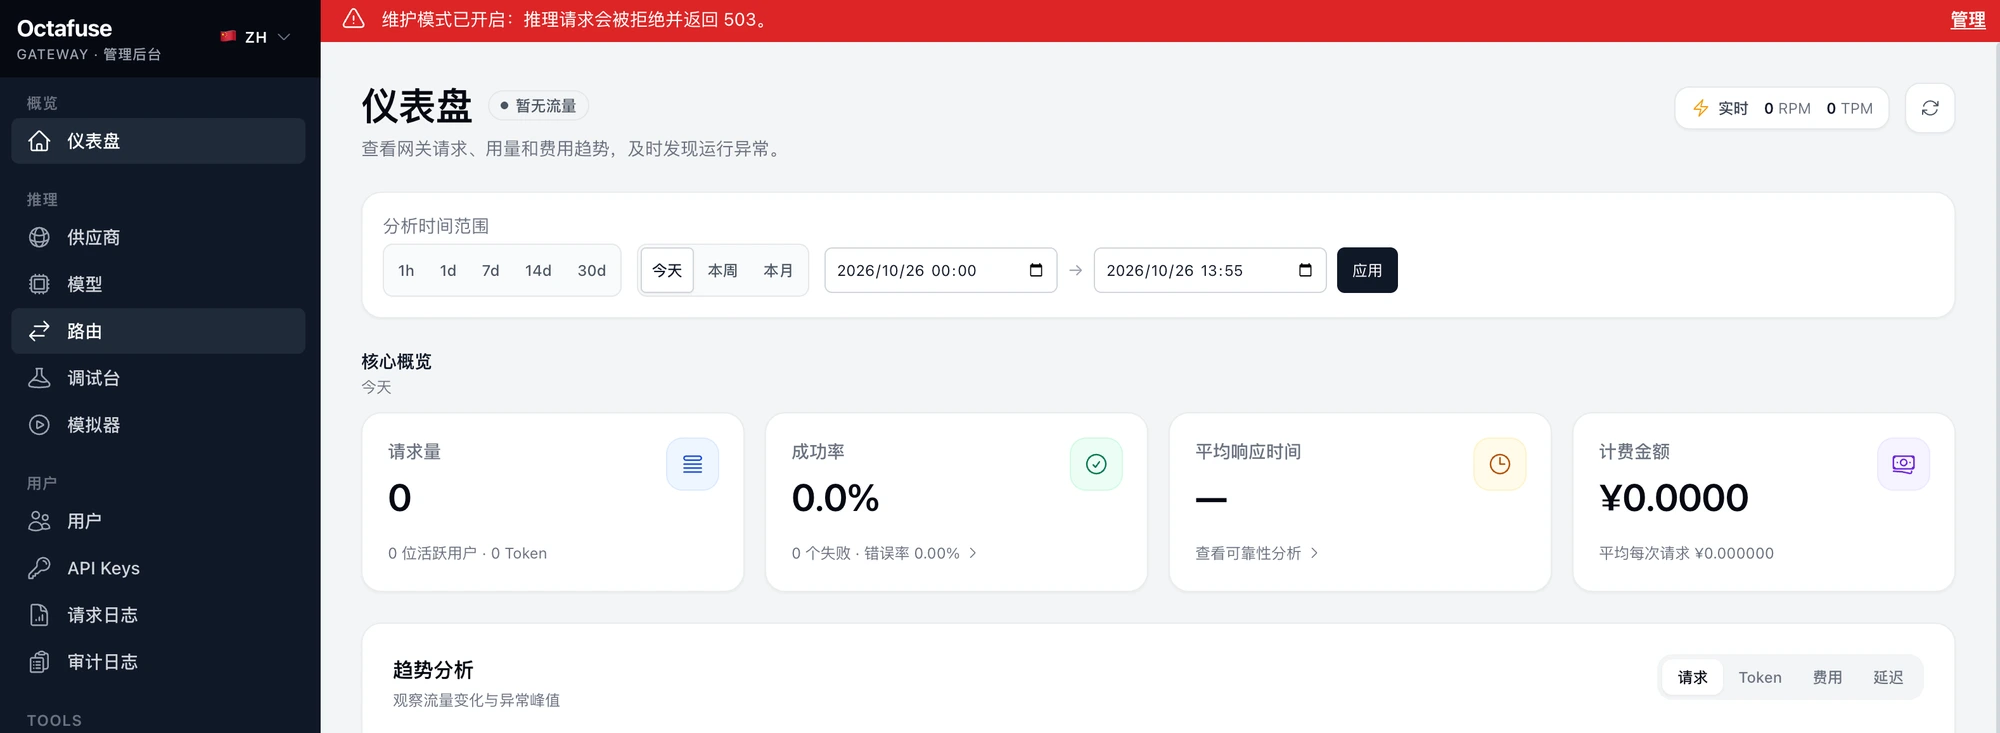
Task: Click the banknote icon on 计费金额 card
Action: coord(1904,464)
